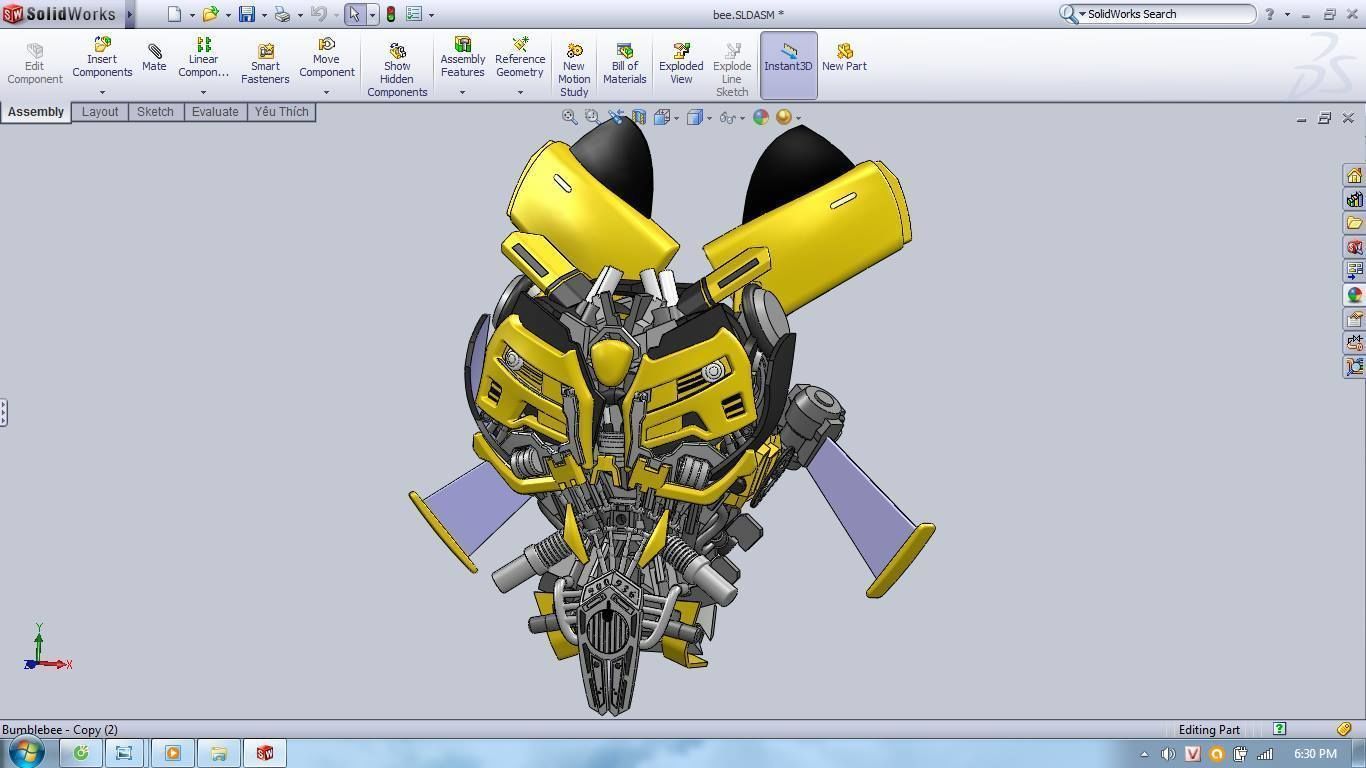The height and width of the screenshot is (768, 1366).
Task: Open the Bill of Materials tool
Action: pyautogui.click(x=625, y=64)
